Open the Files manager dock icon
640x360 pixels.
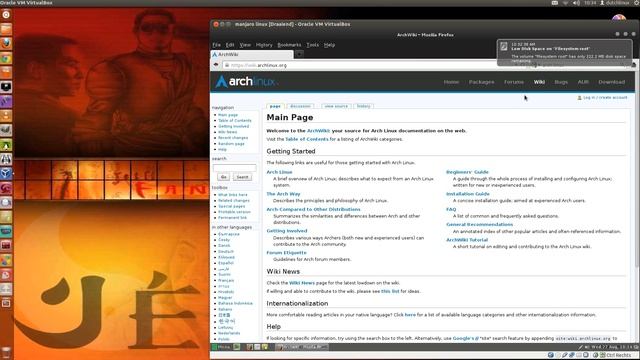click(x=6, y=29)
